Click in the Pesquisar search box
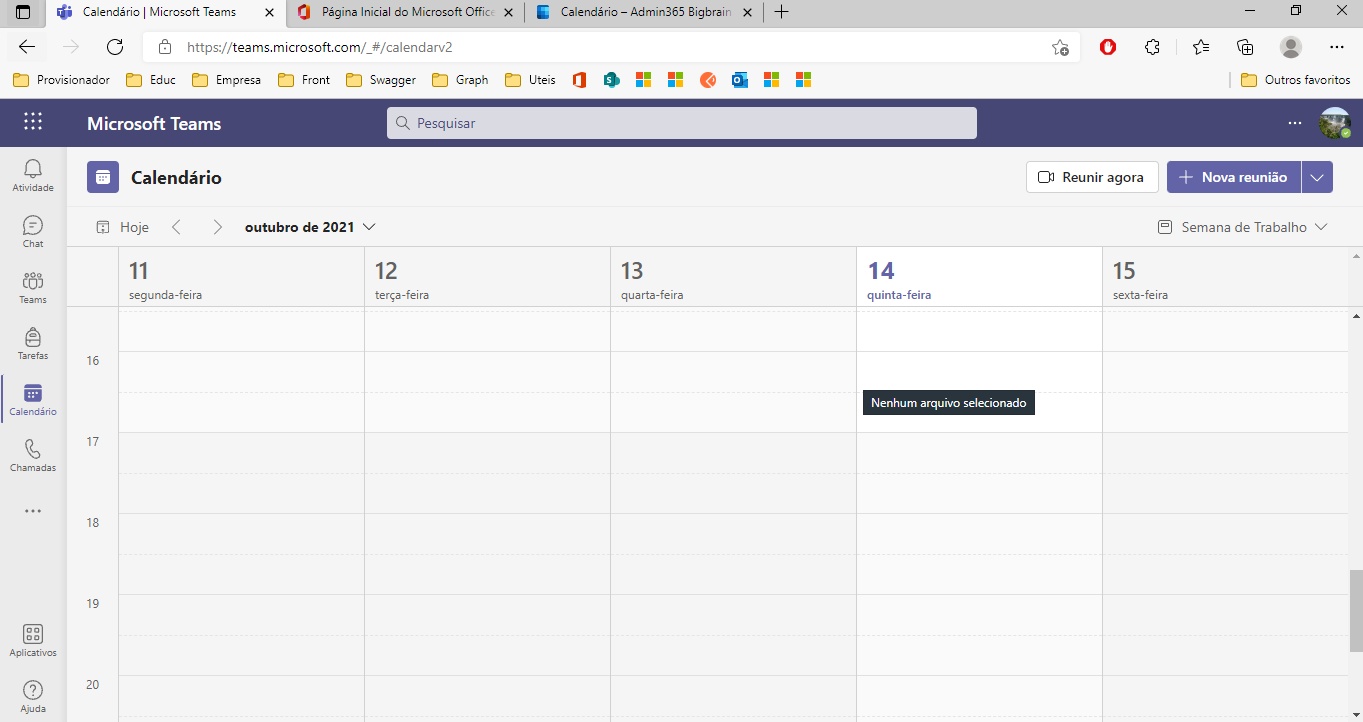The height and width of the screenshot is (722, 1363). click(x=682, y=123)
